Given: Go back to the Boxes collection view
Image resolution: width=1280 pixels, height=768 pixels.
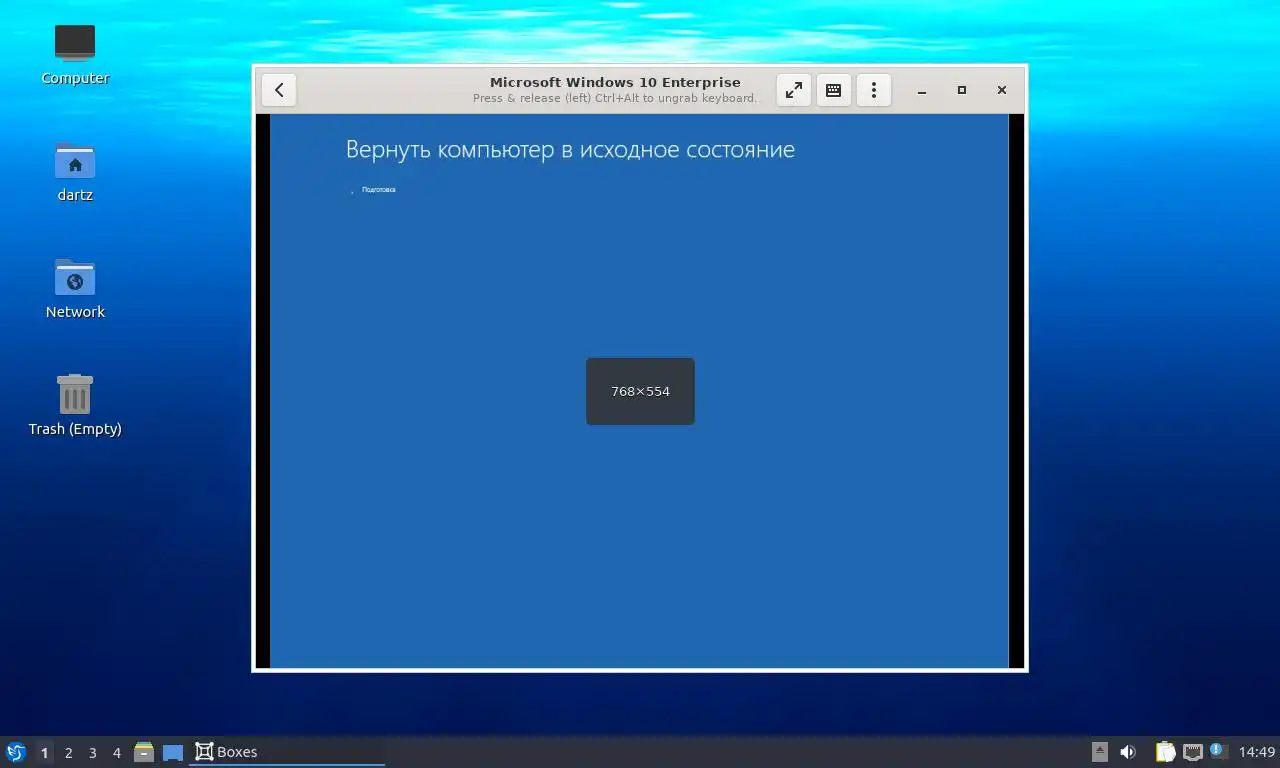Looking at the screenshot, I should (x=279, y=90).
